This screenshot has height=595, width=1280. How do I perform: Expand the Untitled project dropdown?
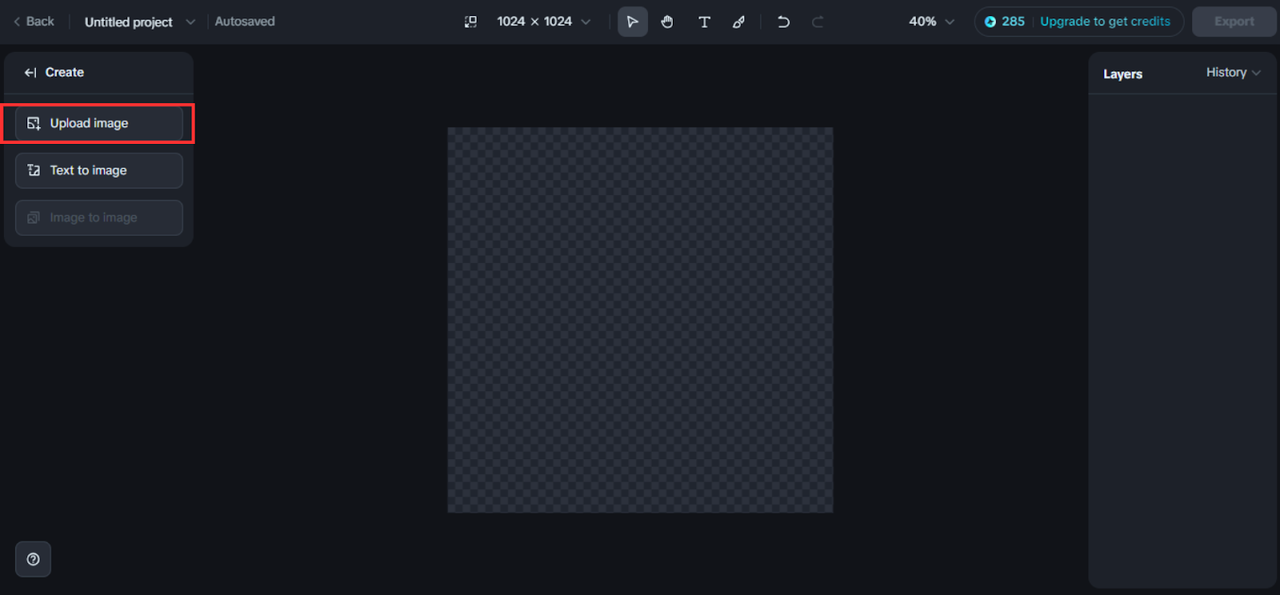(x=190, y=22)
